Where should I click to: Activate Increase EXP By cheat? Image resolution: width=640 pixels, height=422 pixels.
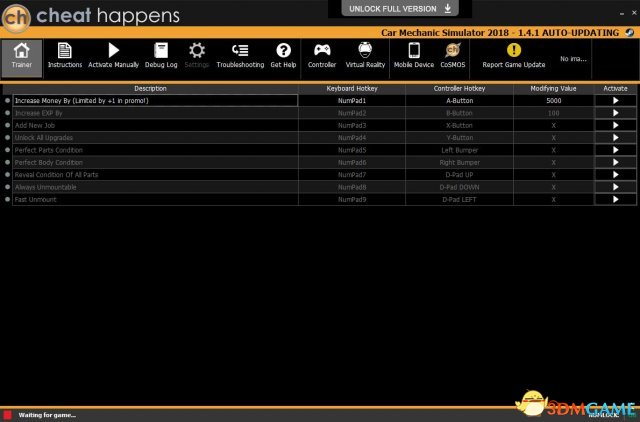click(616, 113)
